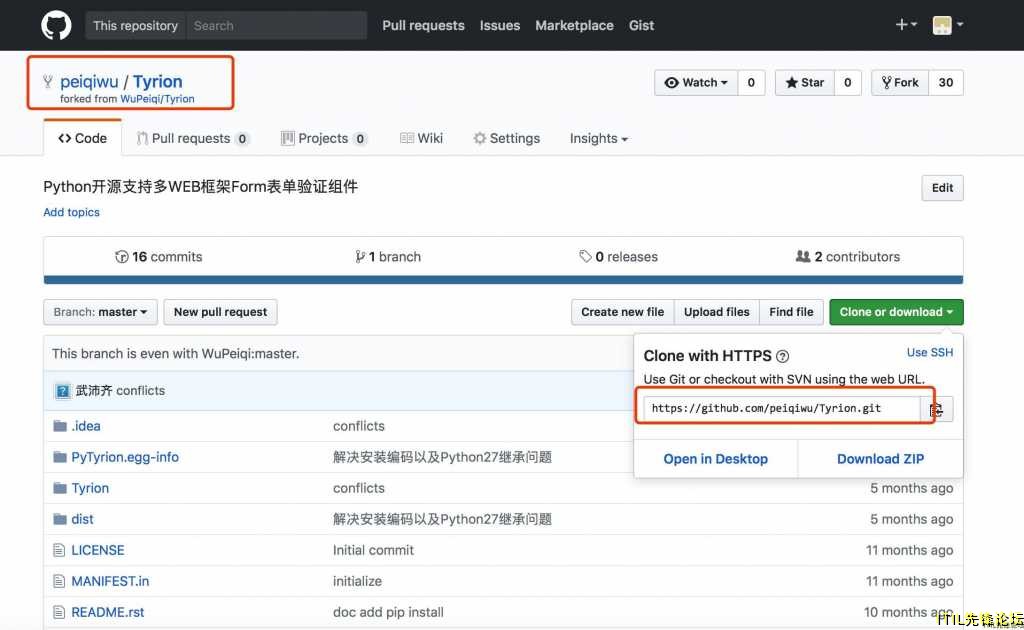This screenshot has width=1024, height=630.
Task: Open the Tyrion repository name link
Action: click(x=157, y=82)
